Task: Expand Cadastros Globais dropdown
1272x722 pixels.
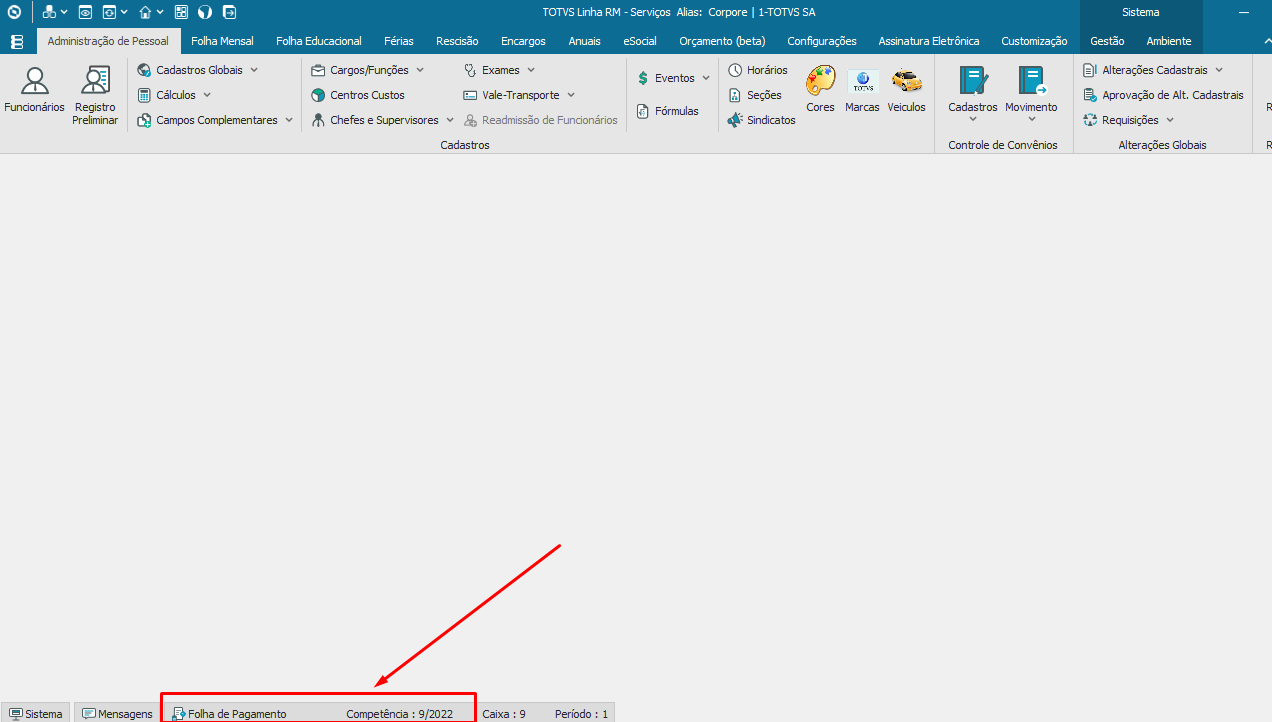Action: pyautogui.click(x=254, y=70)
